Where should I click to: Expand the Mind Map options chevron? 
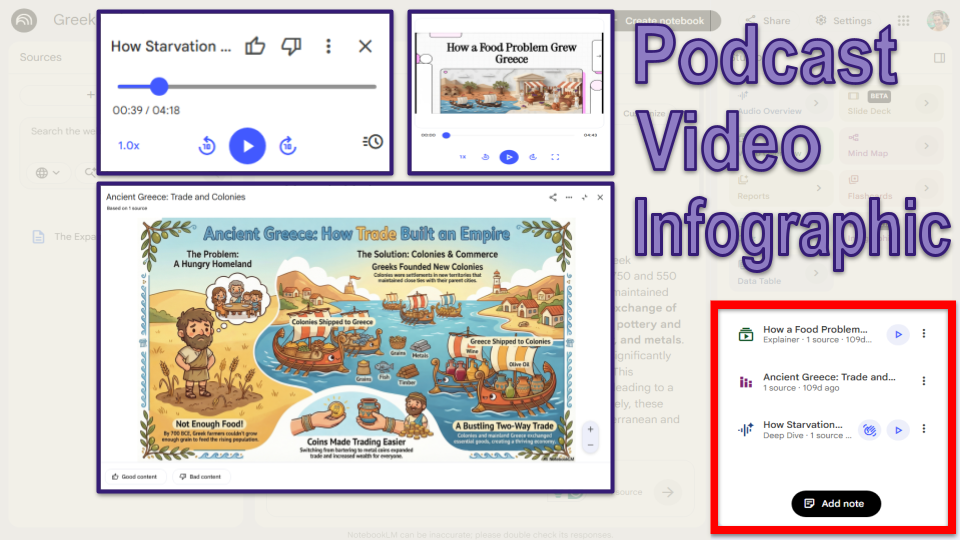coord(926,146)
